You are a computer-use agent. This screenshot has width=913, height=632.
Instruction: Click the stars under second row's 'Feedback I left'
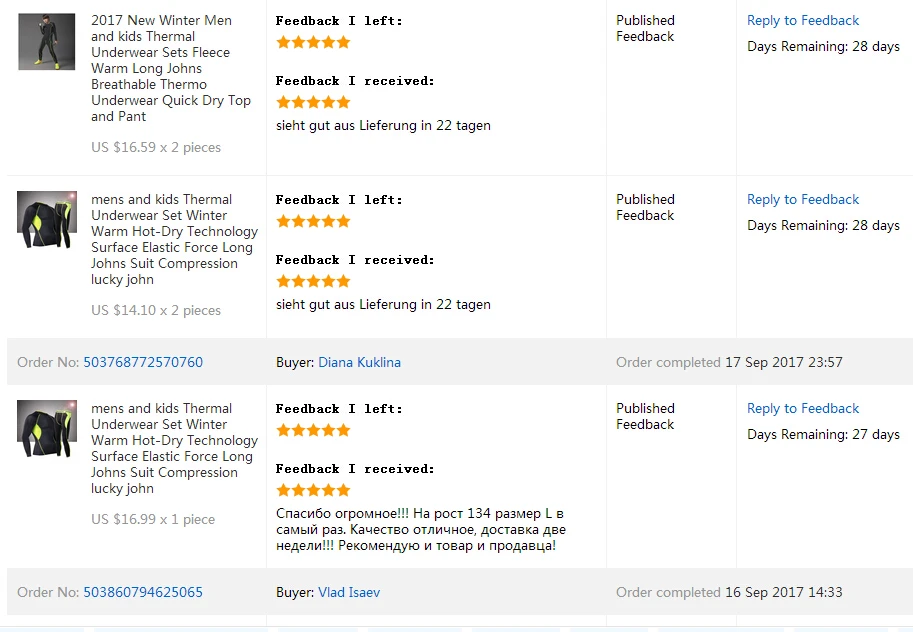tap(313, 221)
